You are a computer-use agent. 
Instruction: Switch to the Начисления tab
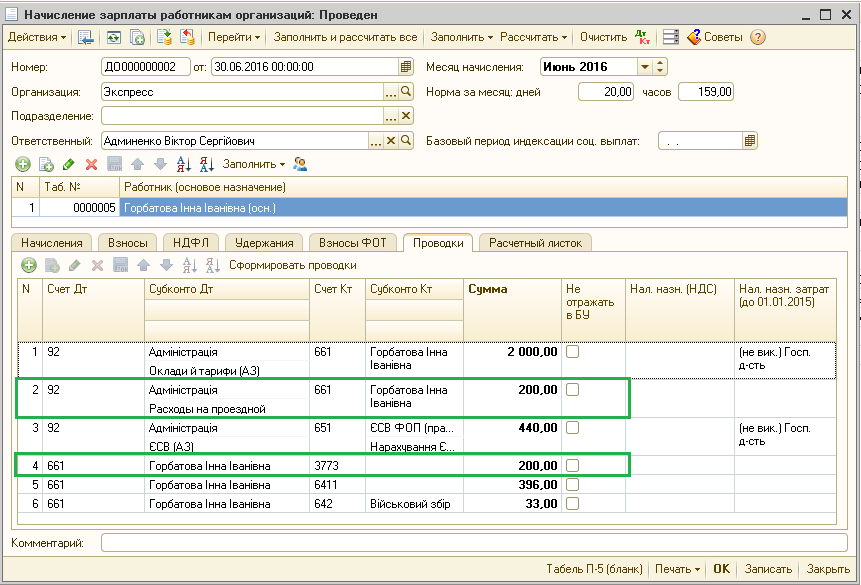52,243
